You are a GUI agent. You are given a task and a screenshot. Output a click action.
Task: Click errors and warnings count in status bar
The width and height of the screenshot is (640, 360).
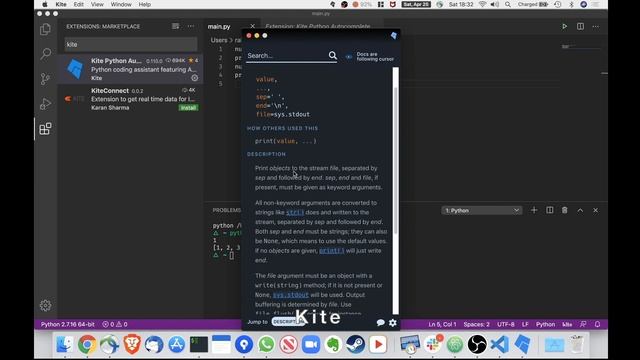(x=115, y=324)
